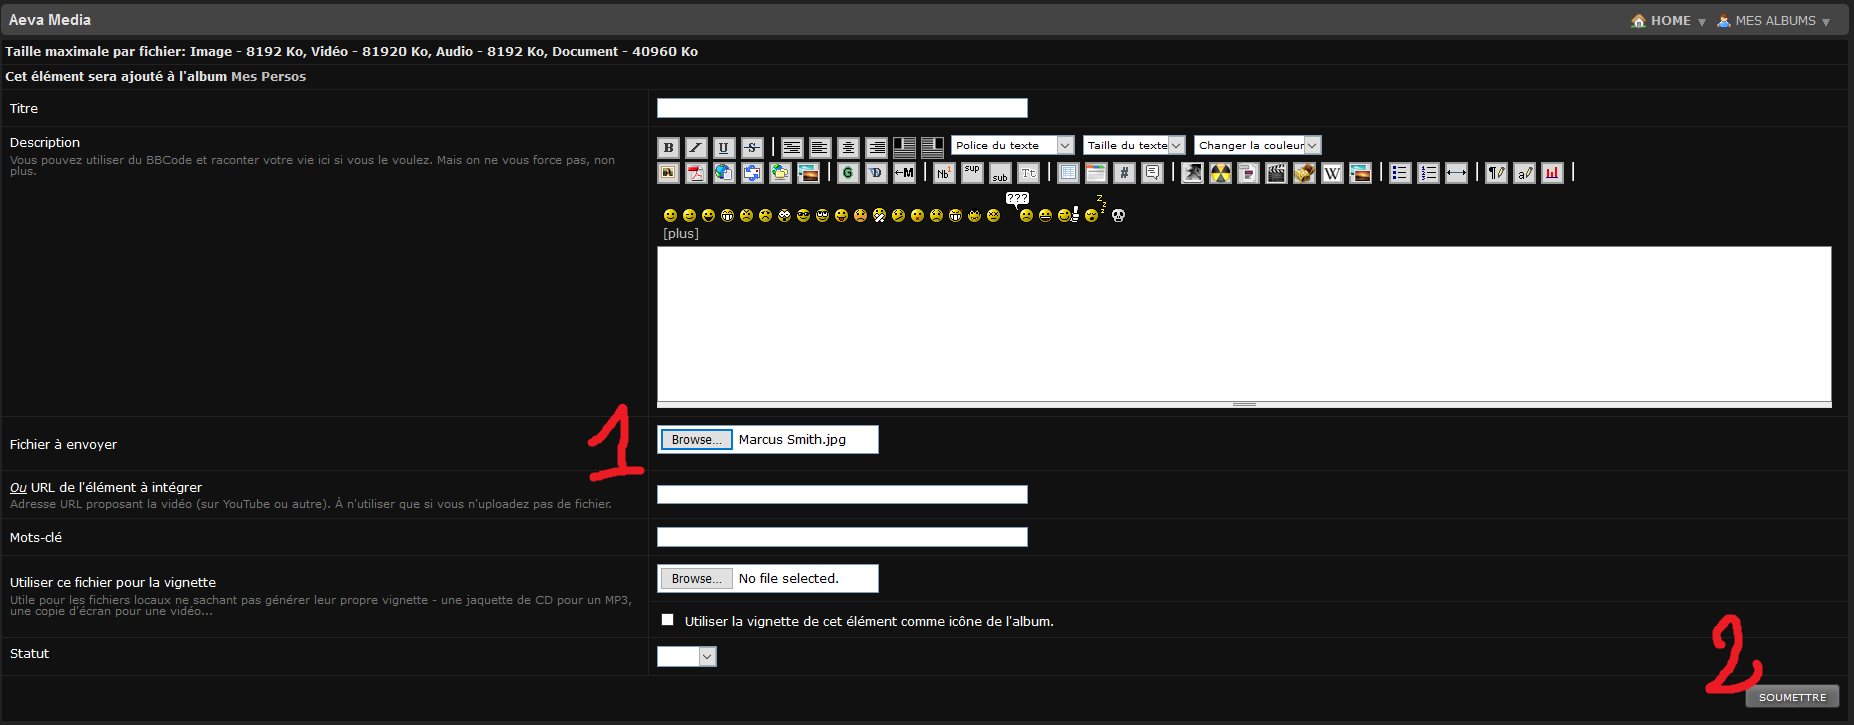Screen dimensions: 1854x725
Task: Enable using thumbnail as album icon
Action: pos(667,620)
